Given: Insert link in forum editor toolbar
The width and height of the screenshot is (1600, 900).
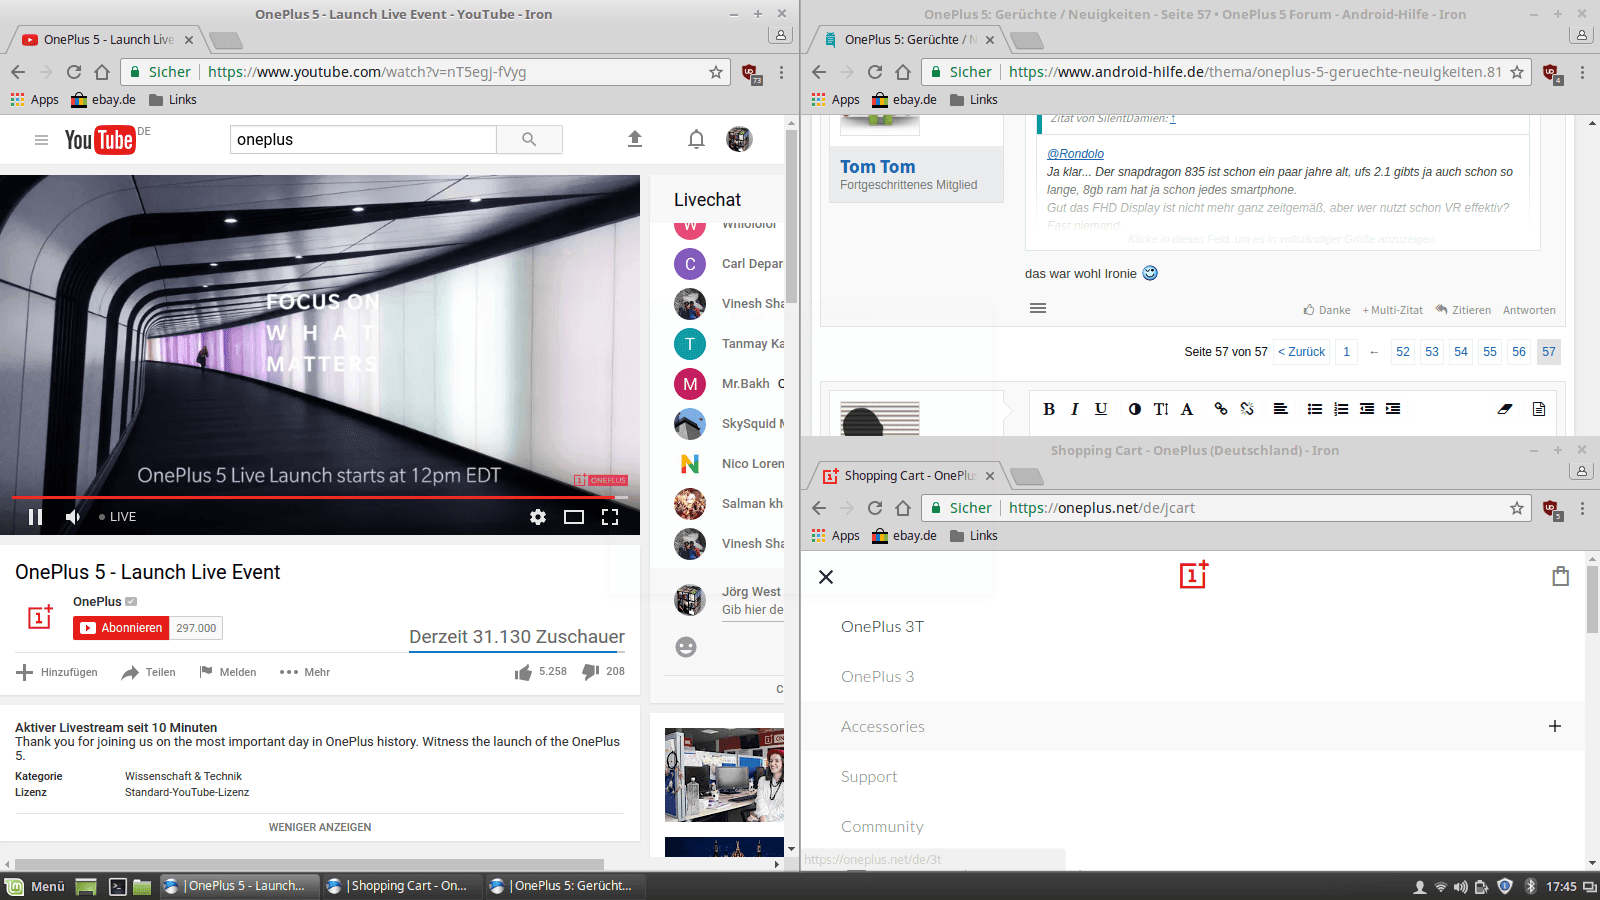Looking at the screenshot, I should (1221, 409).
